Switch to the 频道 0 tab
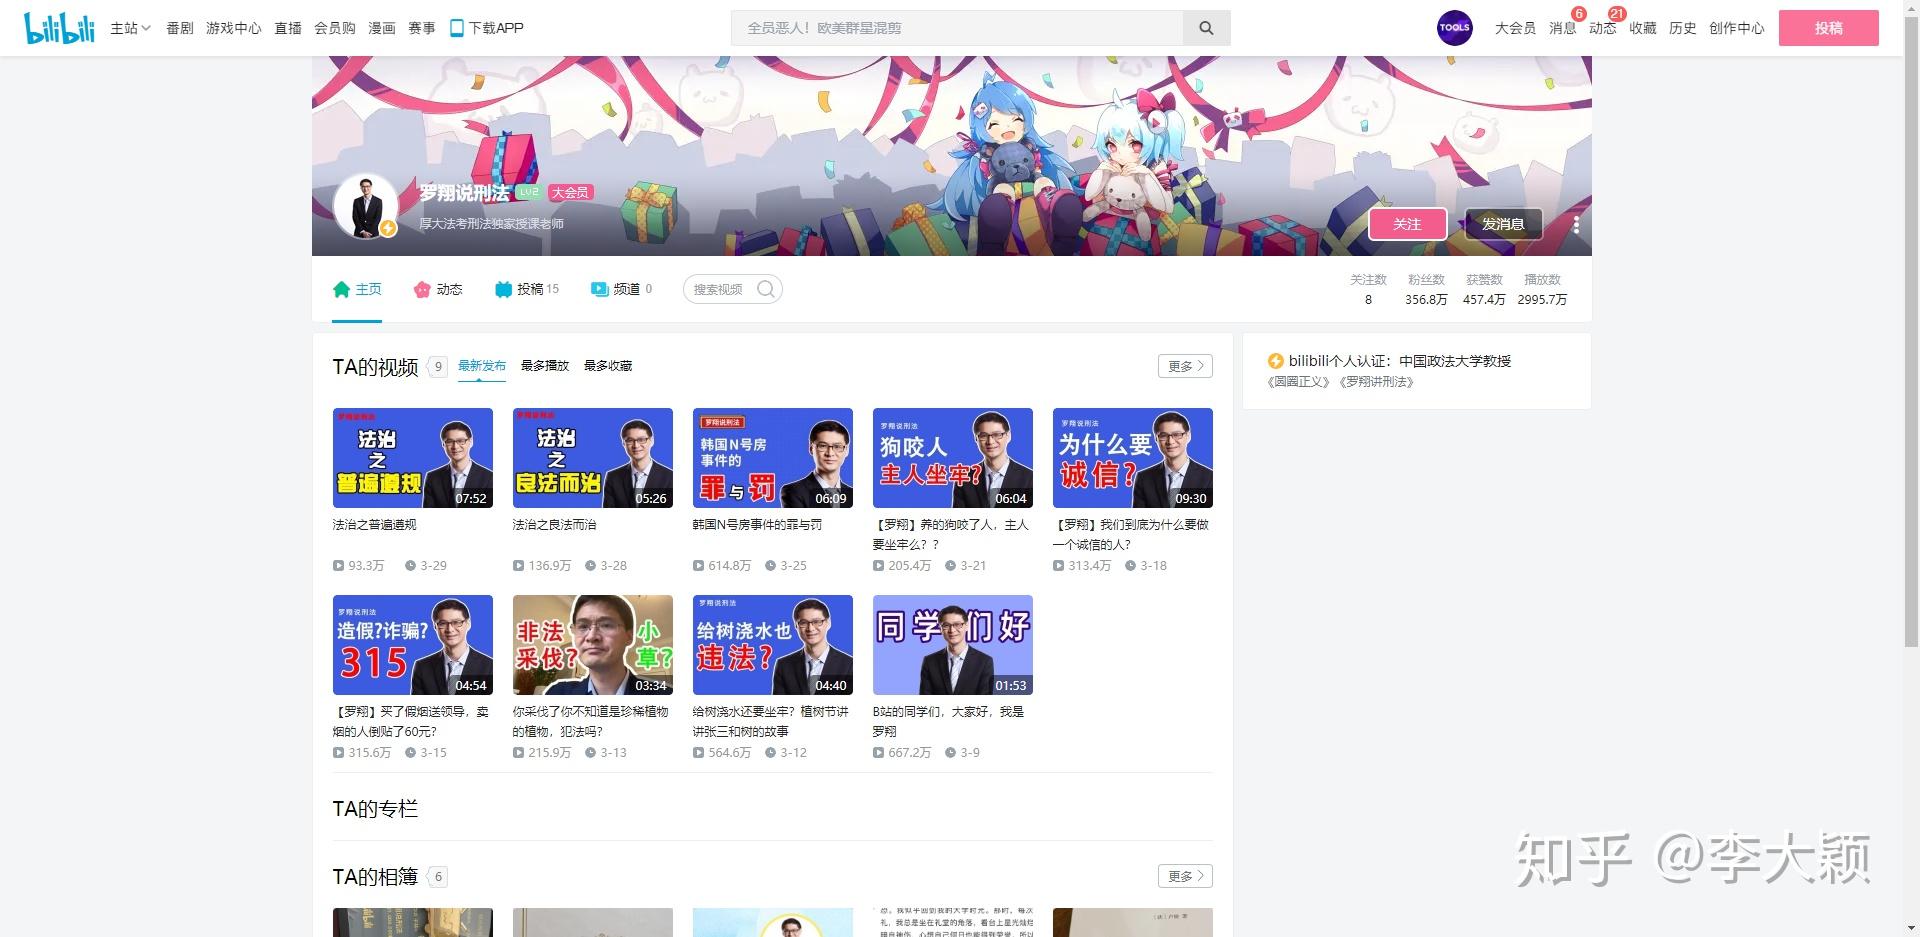This screenshot has height=937, width=1920. (622, 289)
